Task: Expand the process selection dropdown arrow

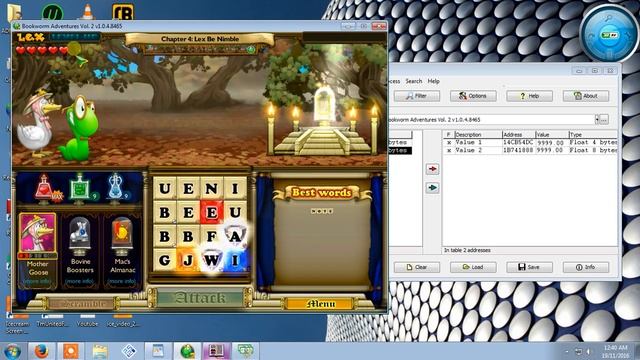Action: point(597,120)
